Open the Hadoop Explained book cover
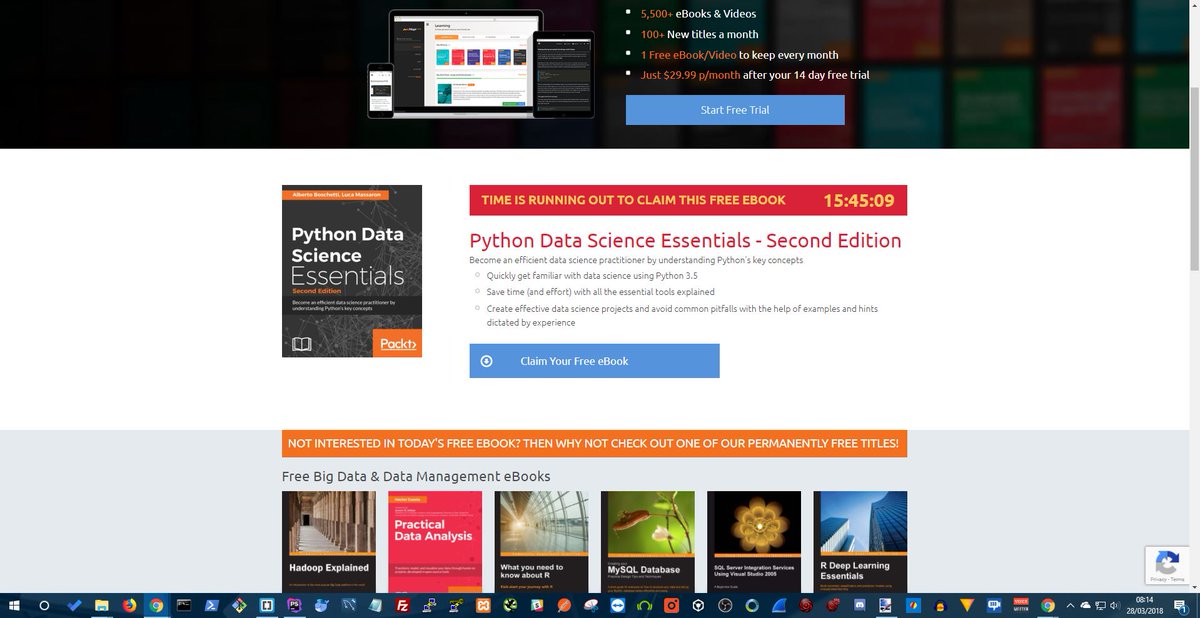 tap(329, 541)
